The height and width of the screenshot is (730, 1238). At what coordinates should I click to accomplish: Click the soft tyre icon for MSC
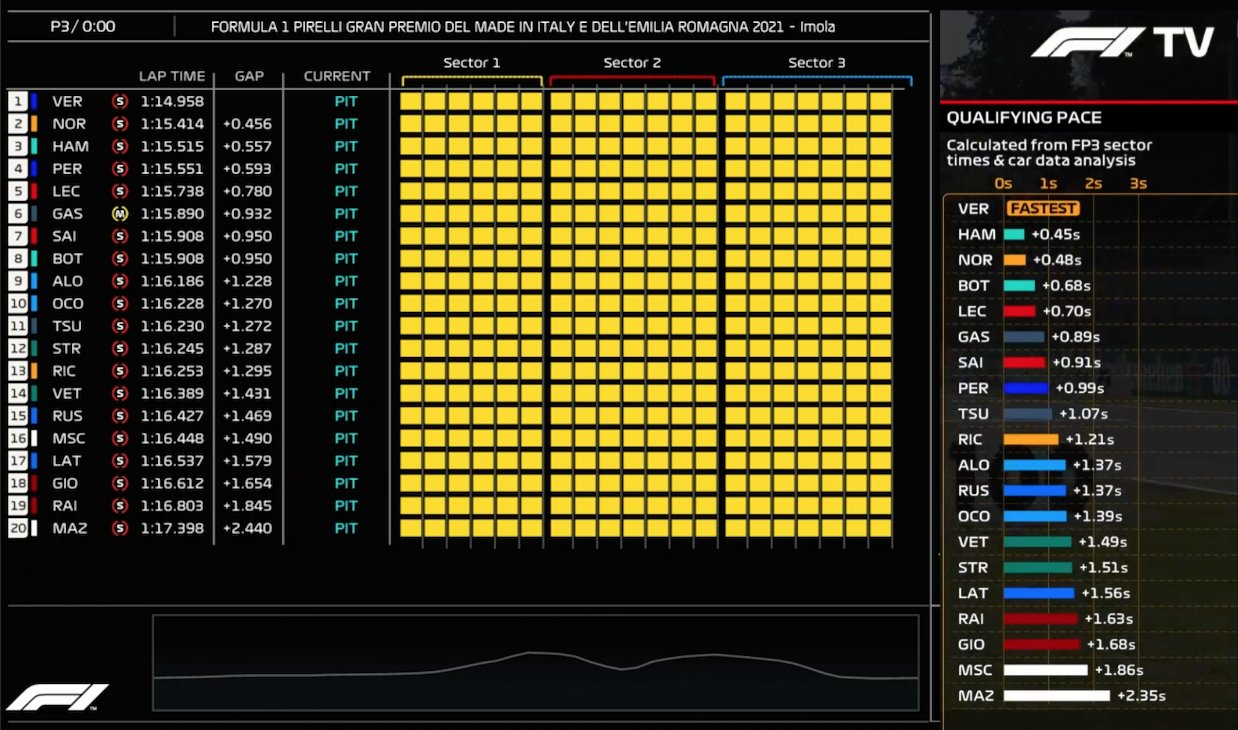coord(121,439)
